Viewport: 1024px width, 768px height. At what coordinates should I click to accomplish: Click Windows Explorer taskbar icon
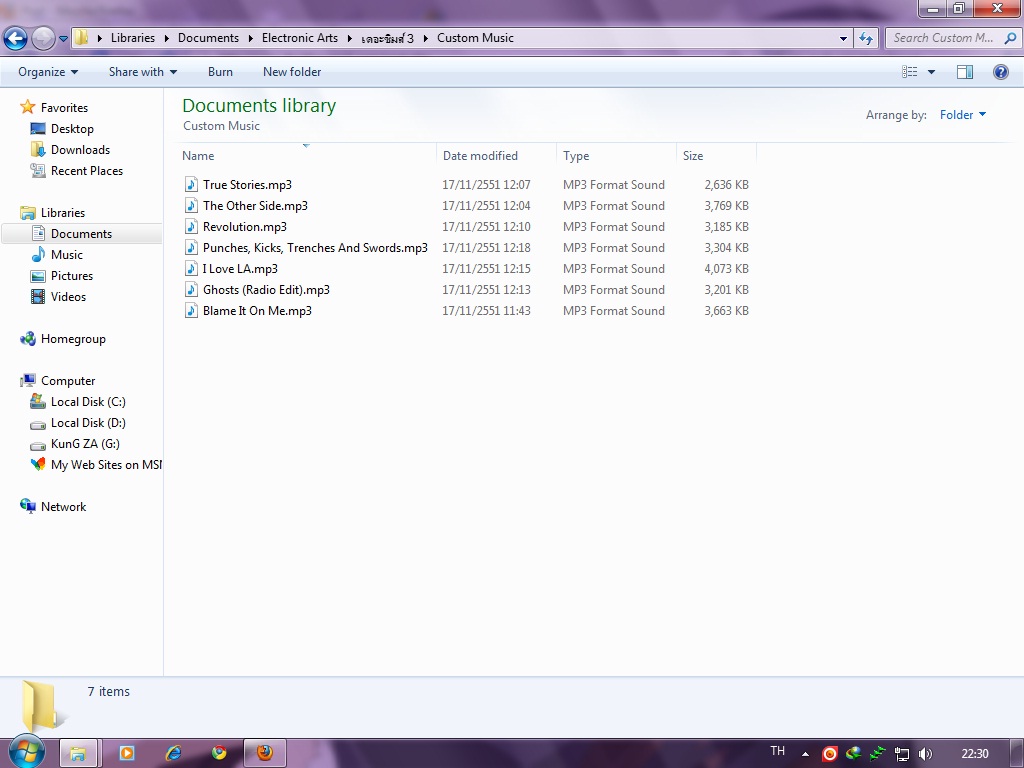tap(78, 754)
